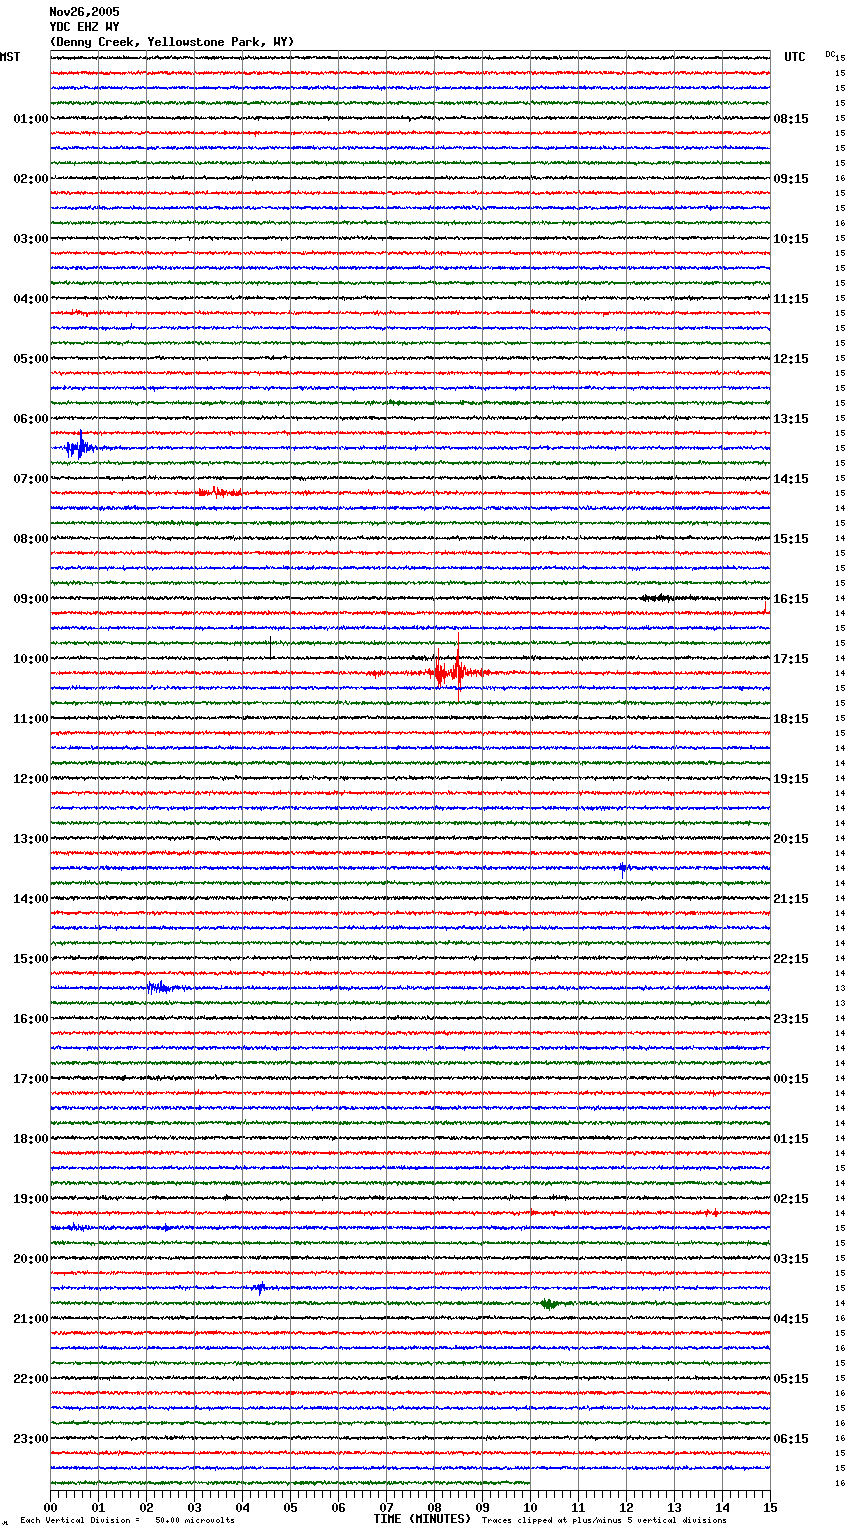
Task: Click the 17:00 MST time label
Action: pos(30,1079)
